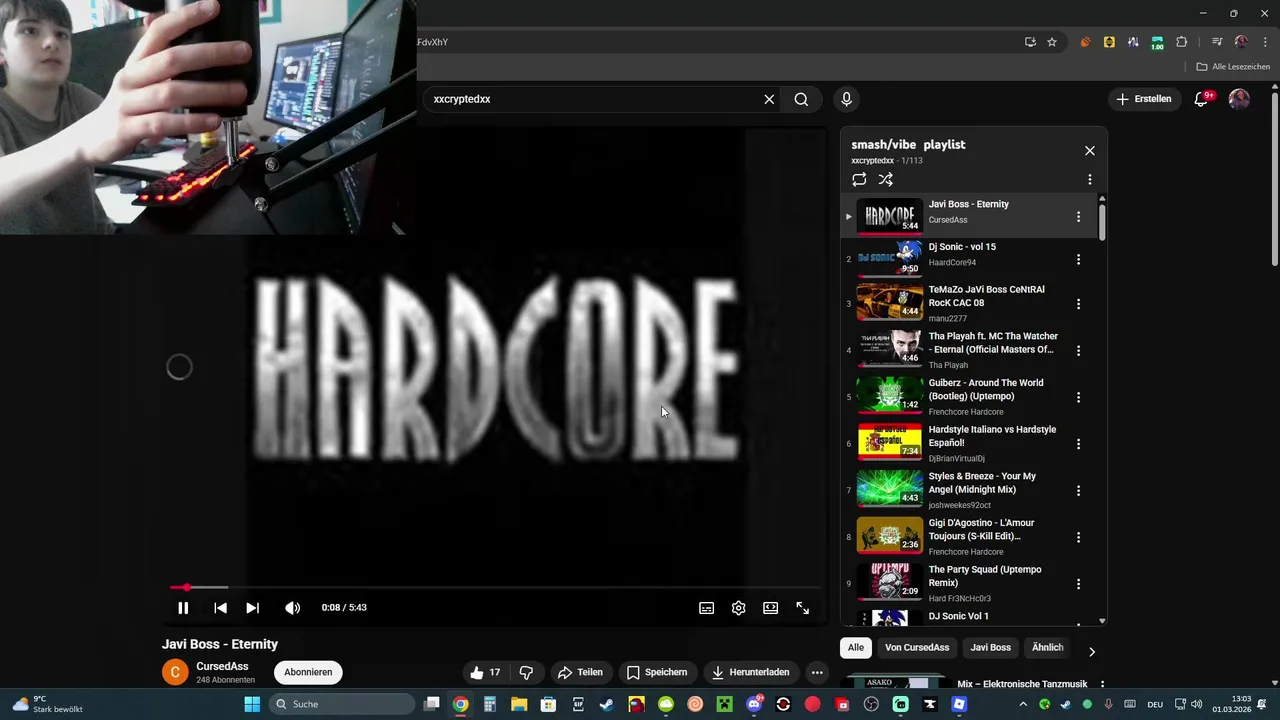The width and height of the screenshot is (1280, 720).
Task: Toggle subtitles/captions in the player
Action: [706, 608]
